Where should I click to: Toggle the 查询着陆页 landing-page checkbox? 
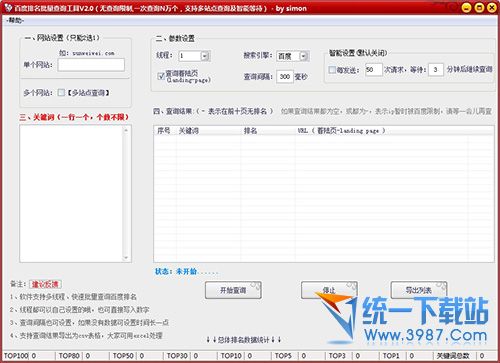coord(161,76)
